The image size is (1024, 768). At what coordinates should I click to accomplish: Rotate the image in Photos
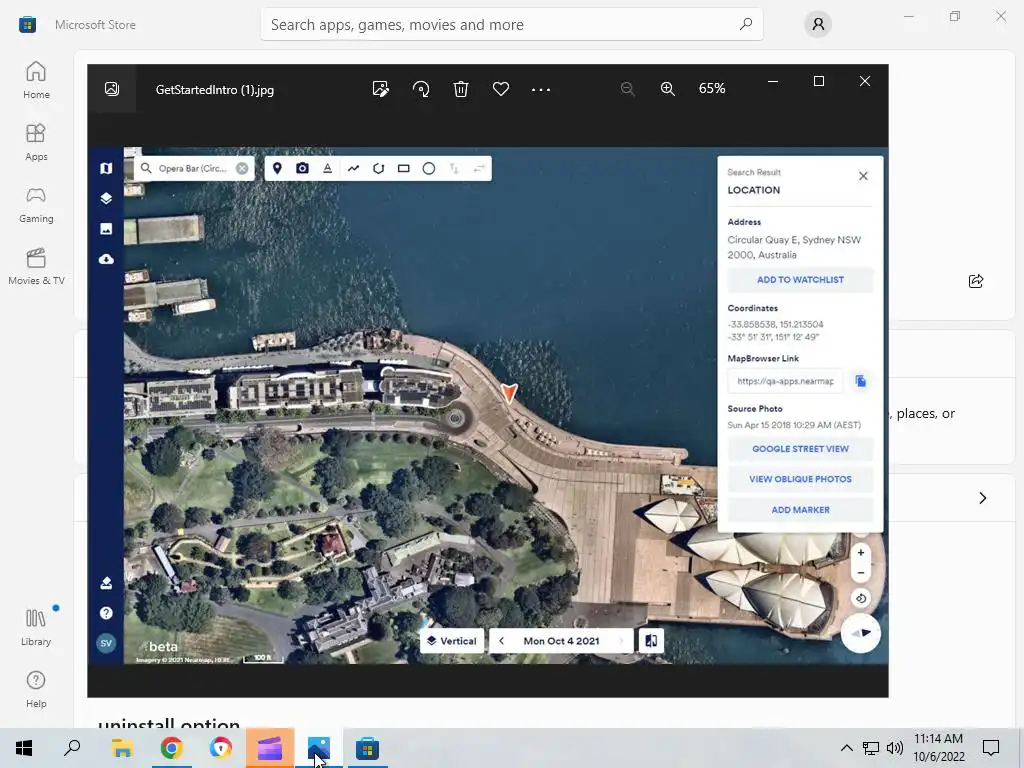pyautogui.click(x=421, y=89)
